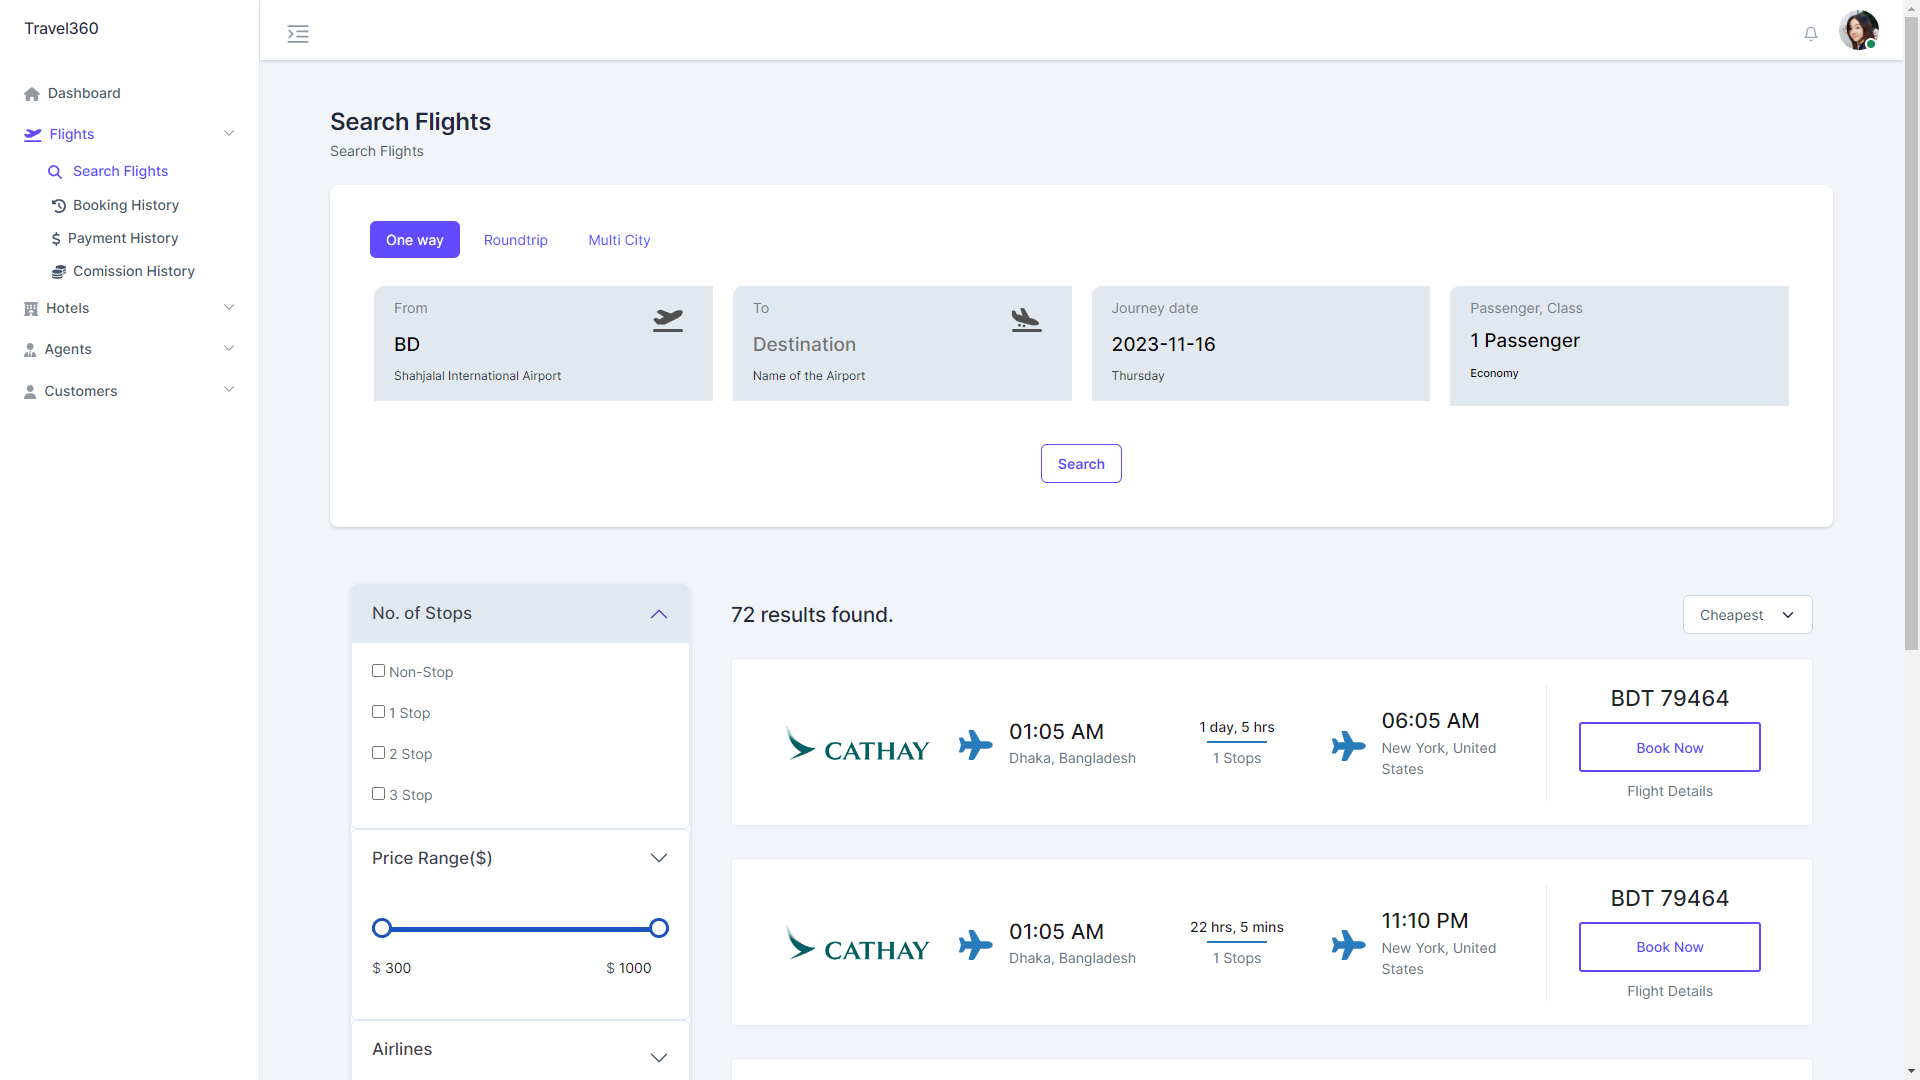The image size is (1920, 1080).
Task: Click the Hotels building icon
Action: pos(31,309)
